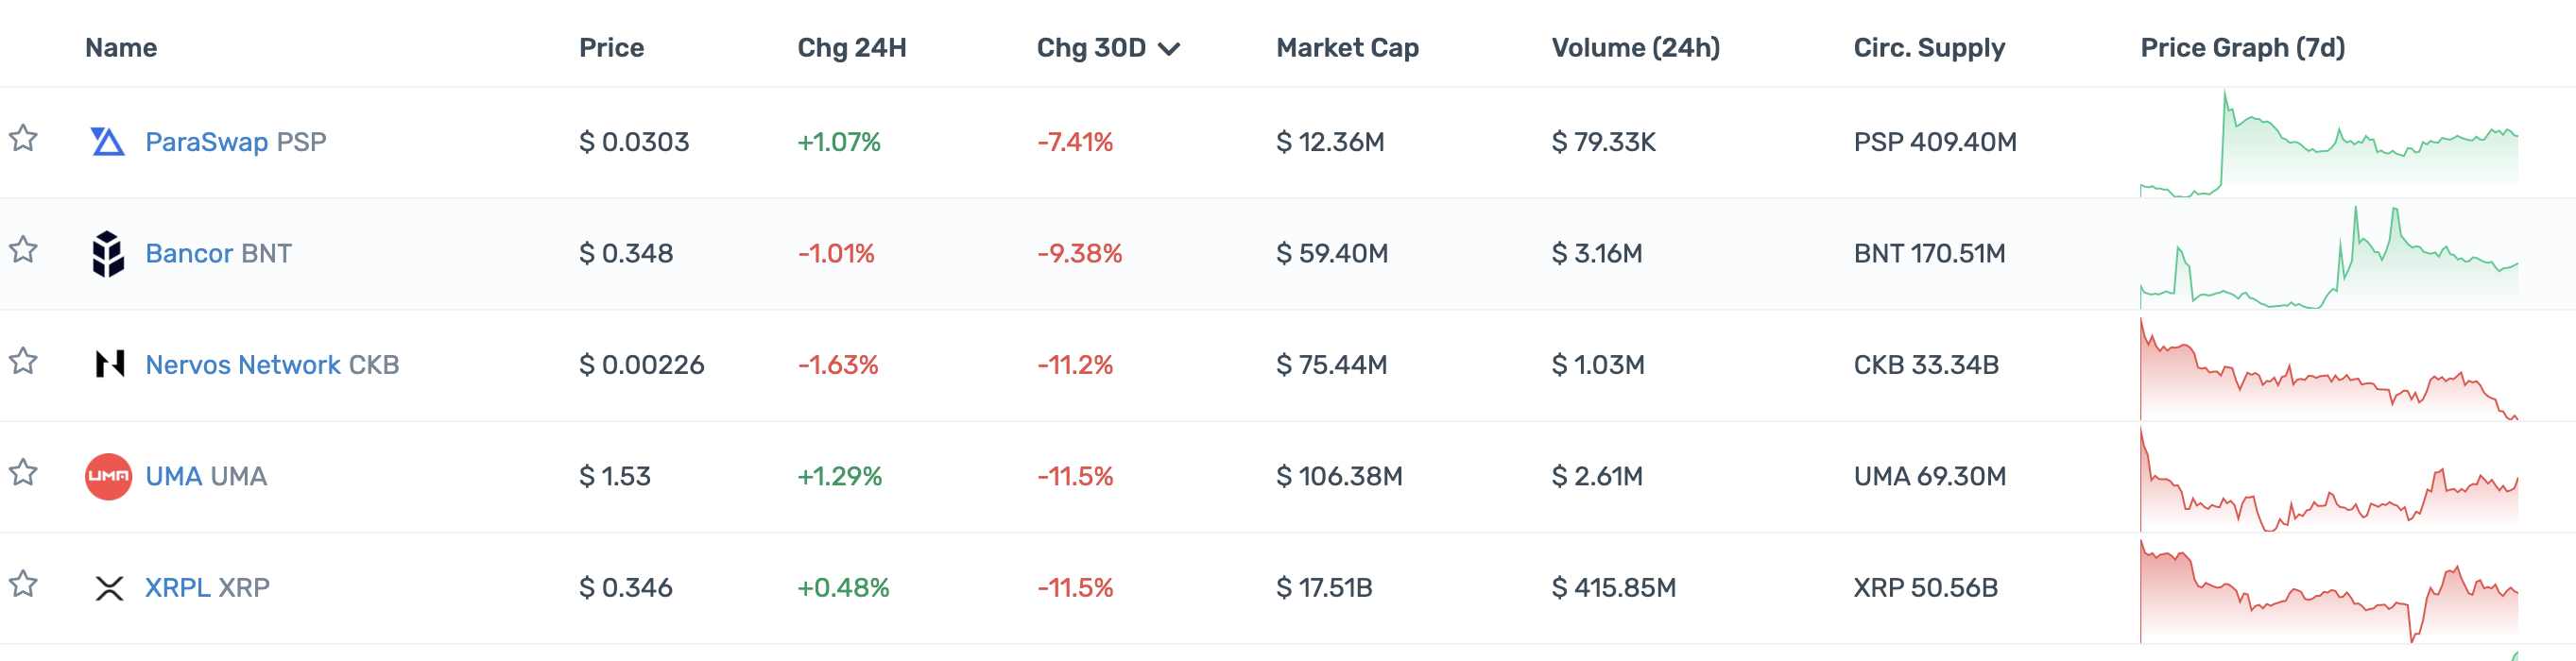Add UMA to favorites star

(x=24, y=472)
